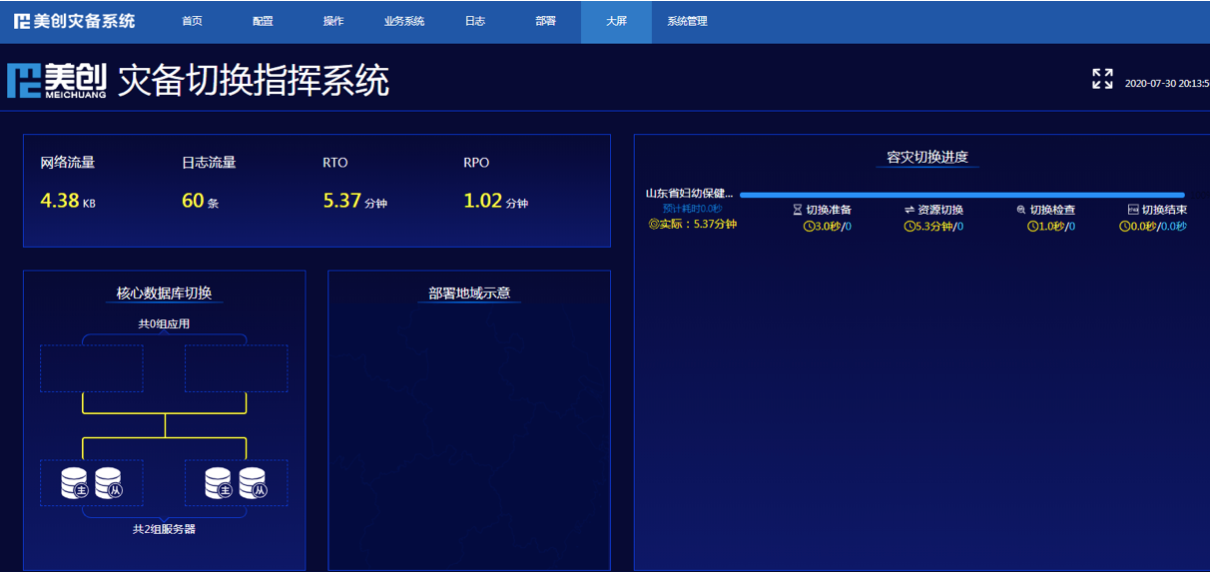
Task: Click the hourglass icon beside 切换准备
Action: (797, 210)
